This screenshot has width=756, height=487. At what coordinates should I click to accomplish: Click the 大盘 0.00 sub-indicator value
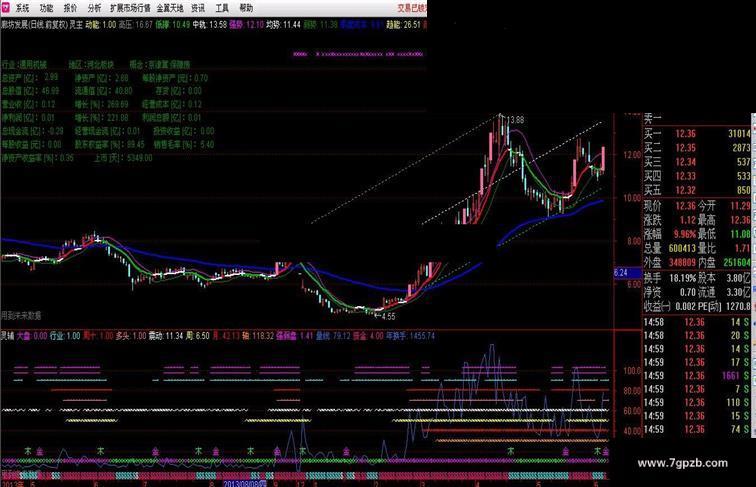click(x=32, y=336)
